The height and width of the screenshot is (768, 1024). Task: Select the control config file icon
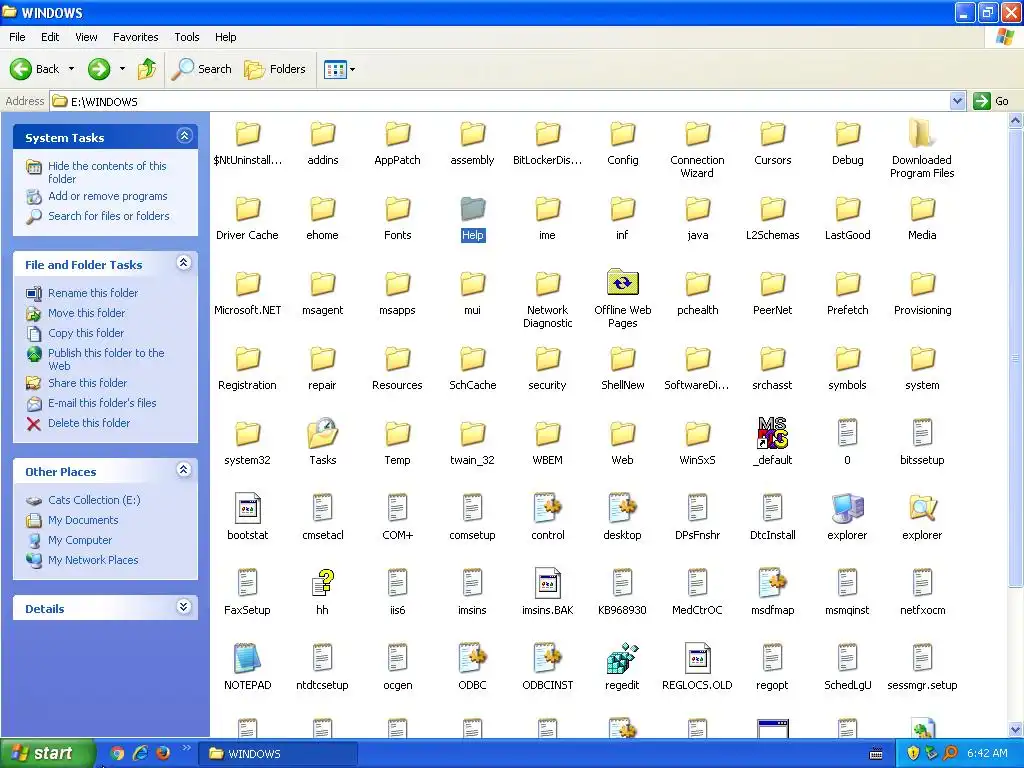pos(547,508)
